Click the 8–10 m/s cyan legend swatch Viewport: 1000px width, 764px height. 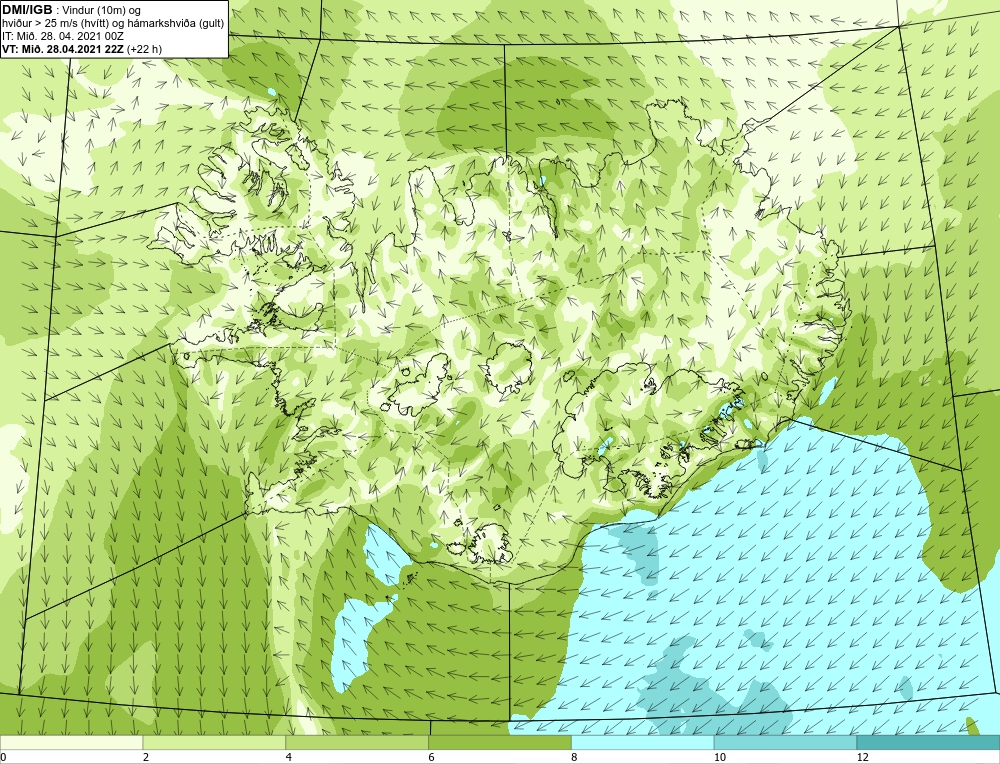coord(643,742)
